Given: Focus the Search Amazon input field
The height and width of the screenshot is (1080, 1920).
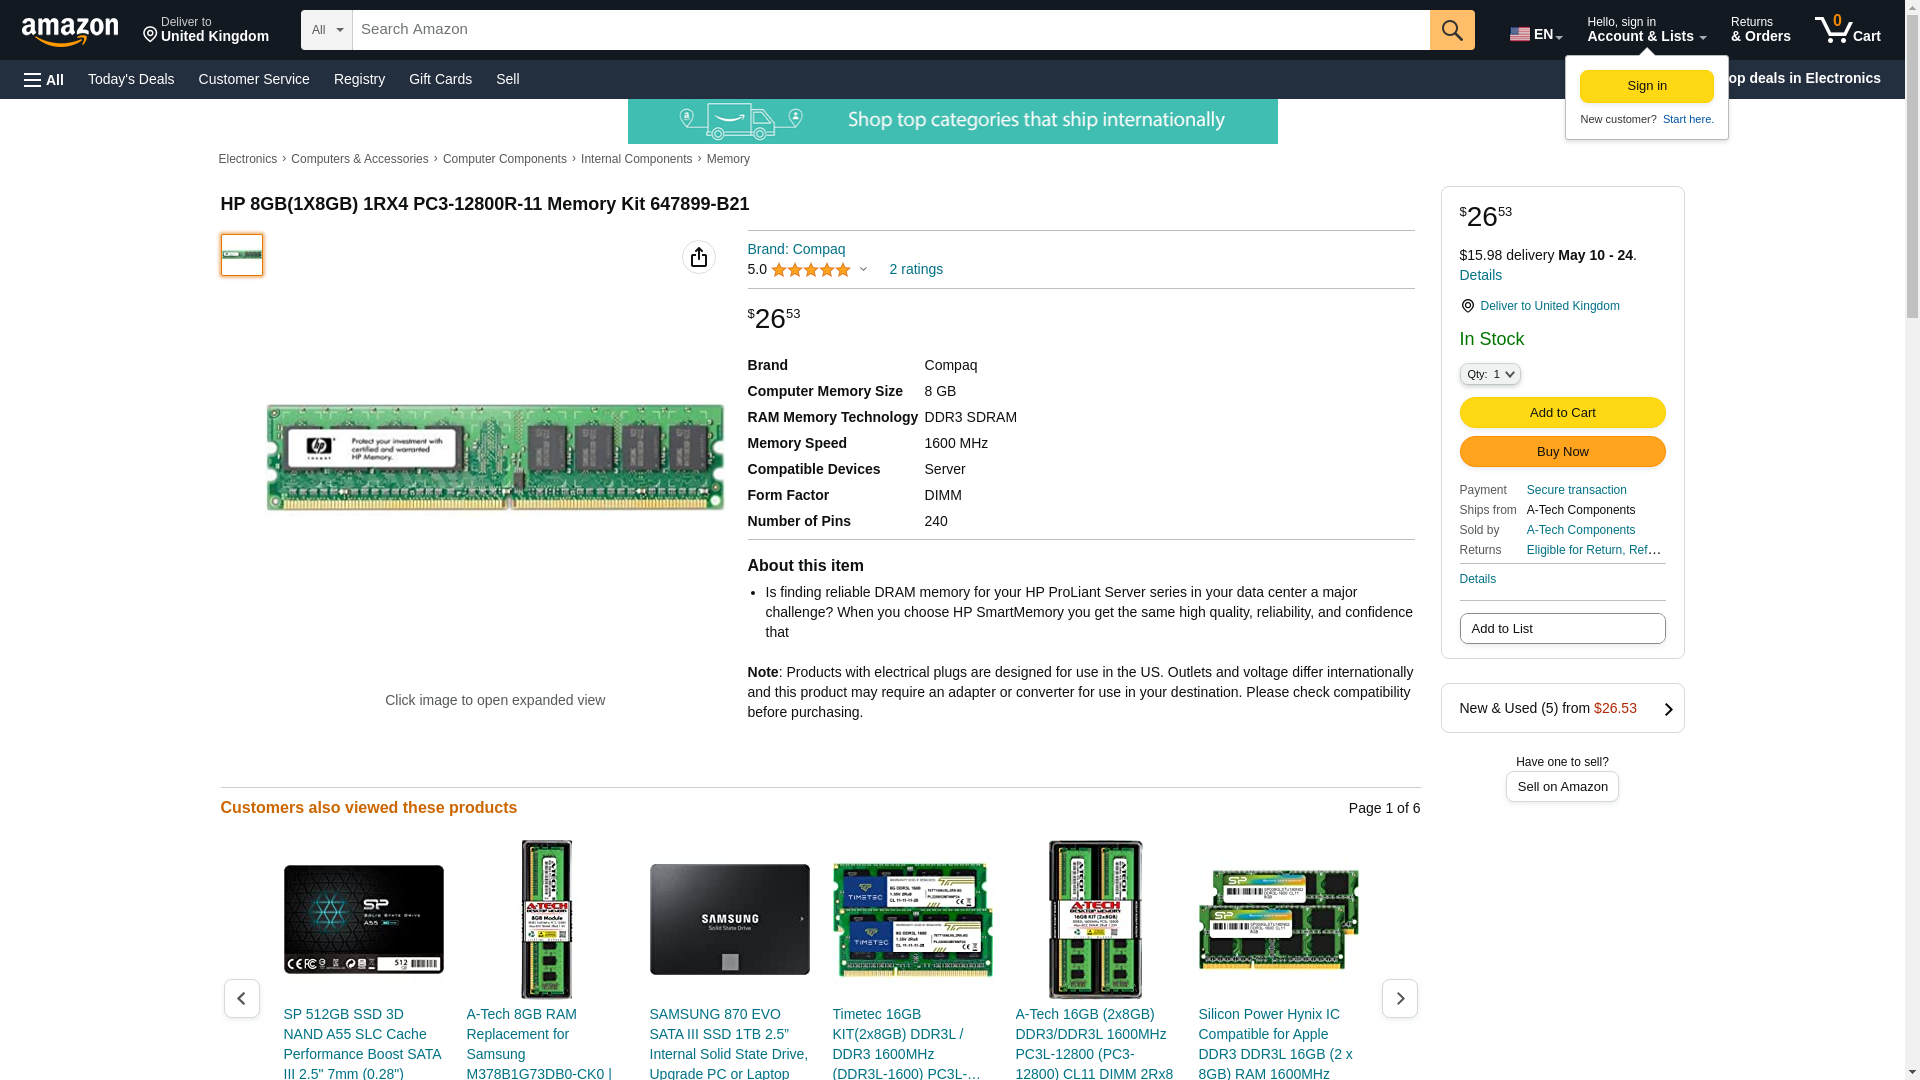Looking at the screenshot, I should (x=890, y=30).
